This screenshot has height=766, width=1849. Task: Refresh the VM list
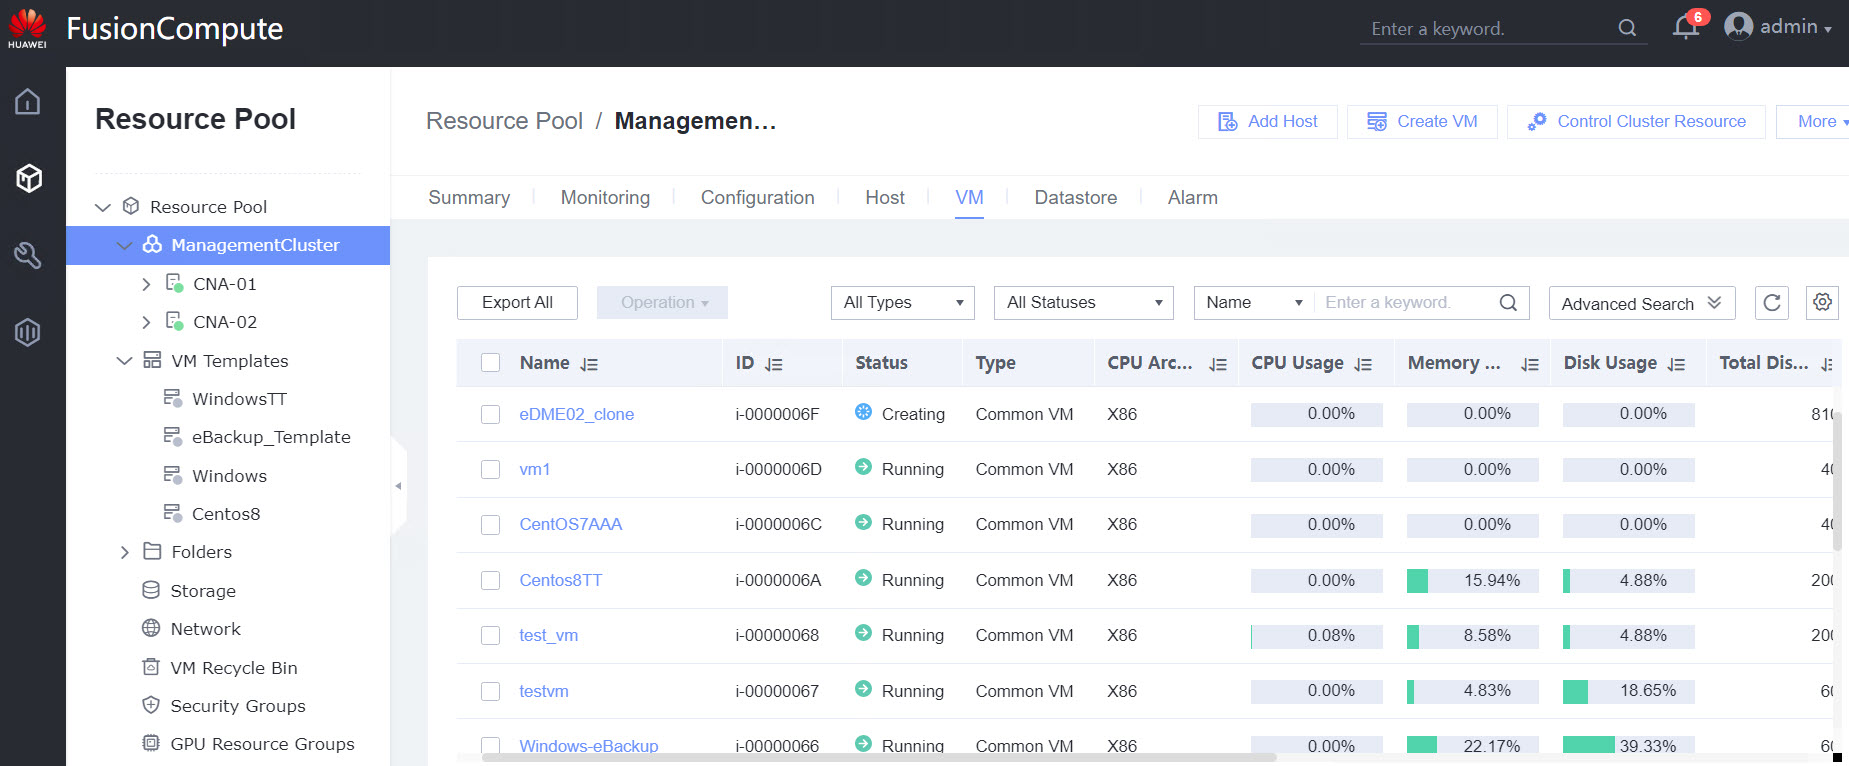pos(1772,302)
